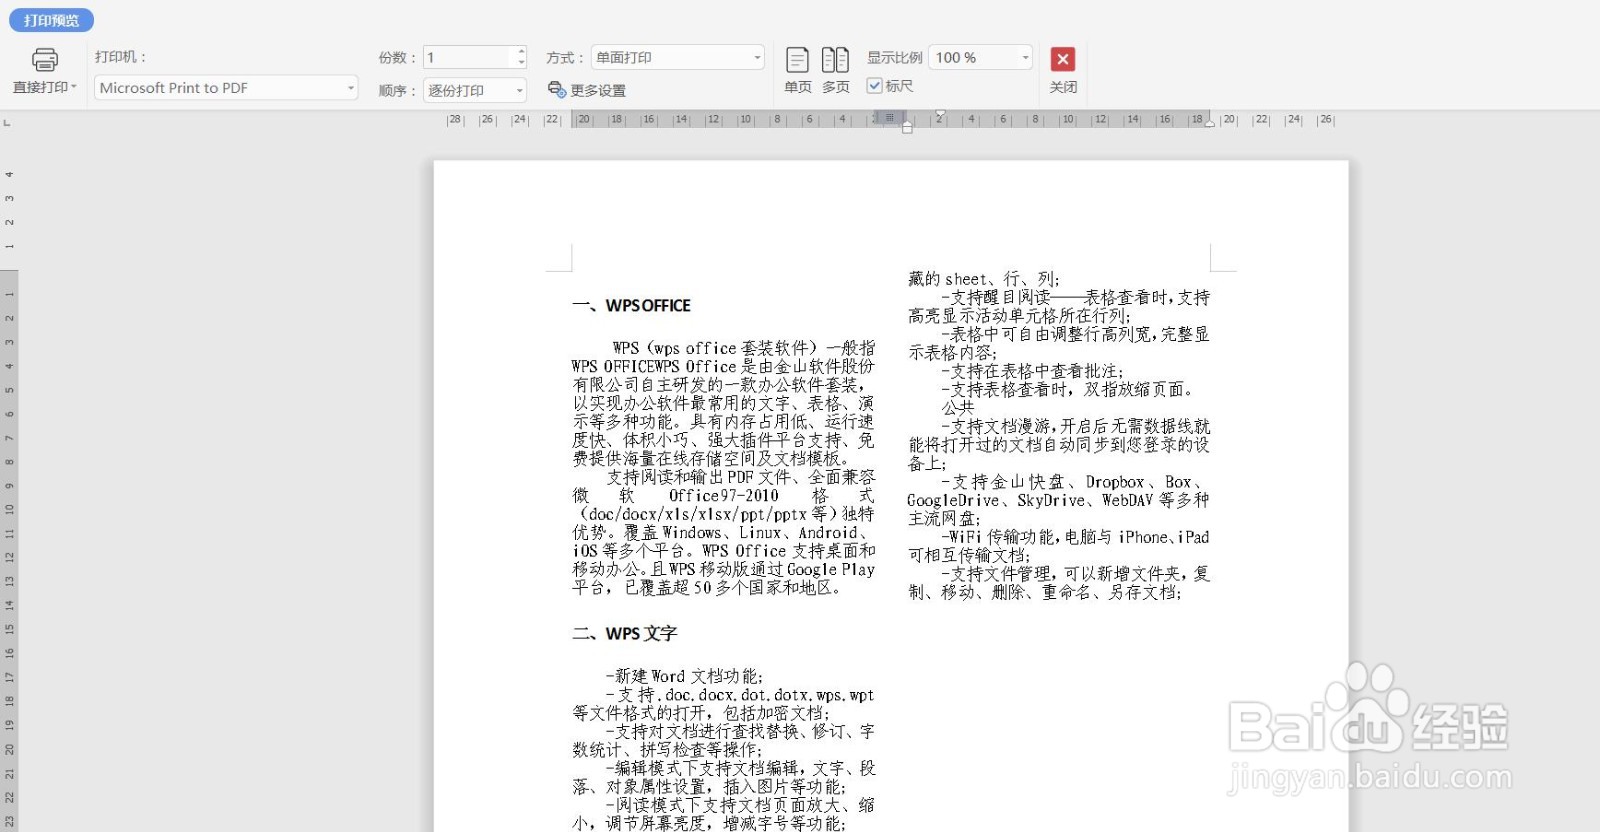Viewport: 1600px width, 832px height.
Task: Click heading 二、WPS 文字 in the preview
Action: click(624, 634)
